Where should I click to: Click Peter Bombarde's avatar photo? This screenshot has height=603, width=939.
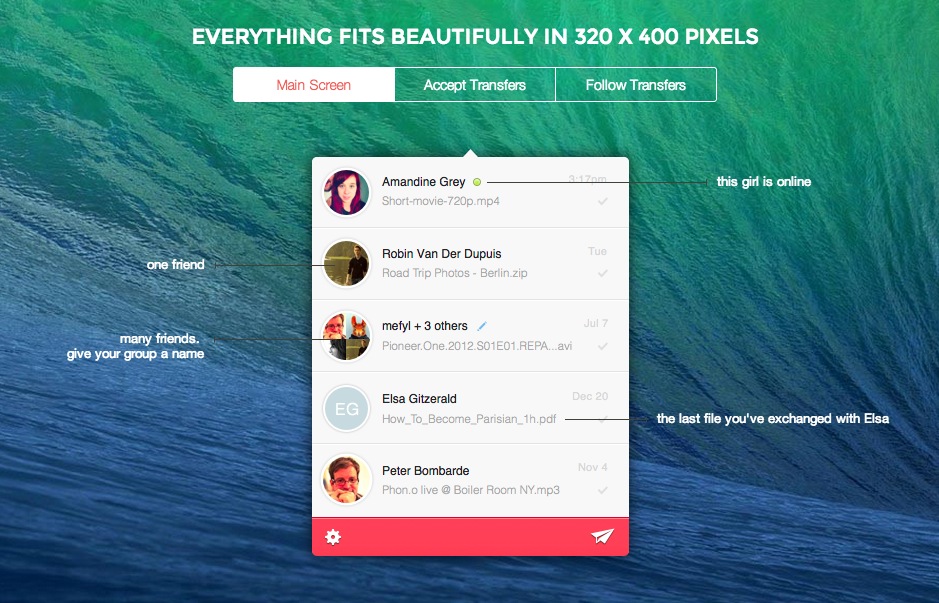346,479
